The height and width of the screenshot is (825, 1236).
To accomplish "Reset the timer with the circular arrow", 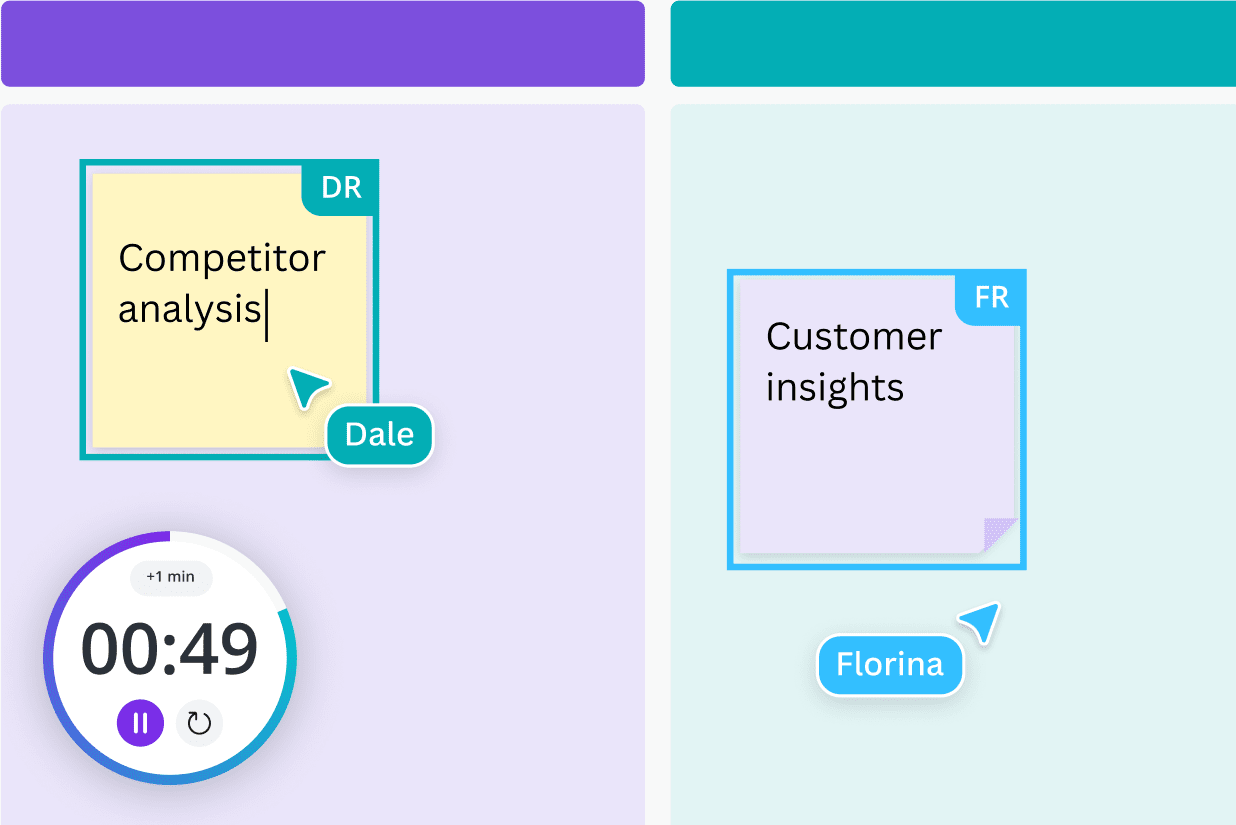I will (x=199, y=723).
